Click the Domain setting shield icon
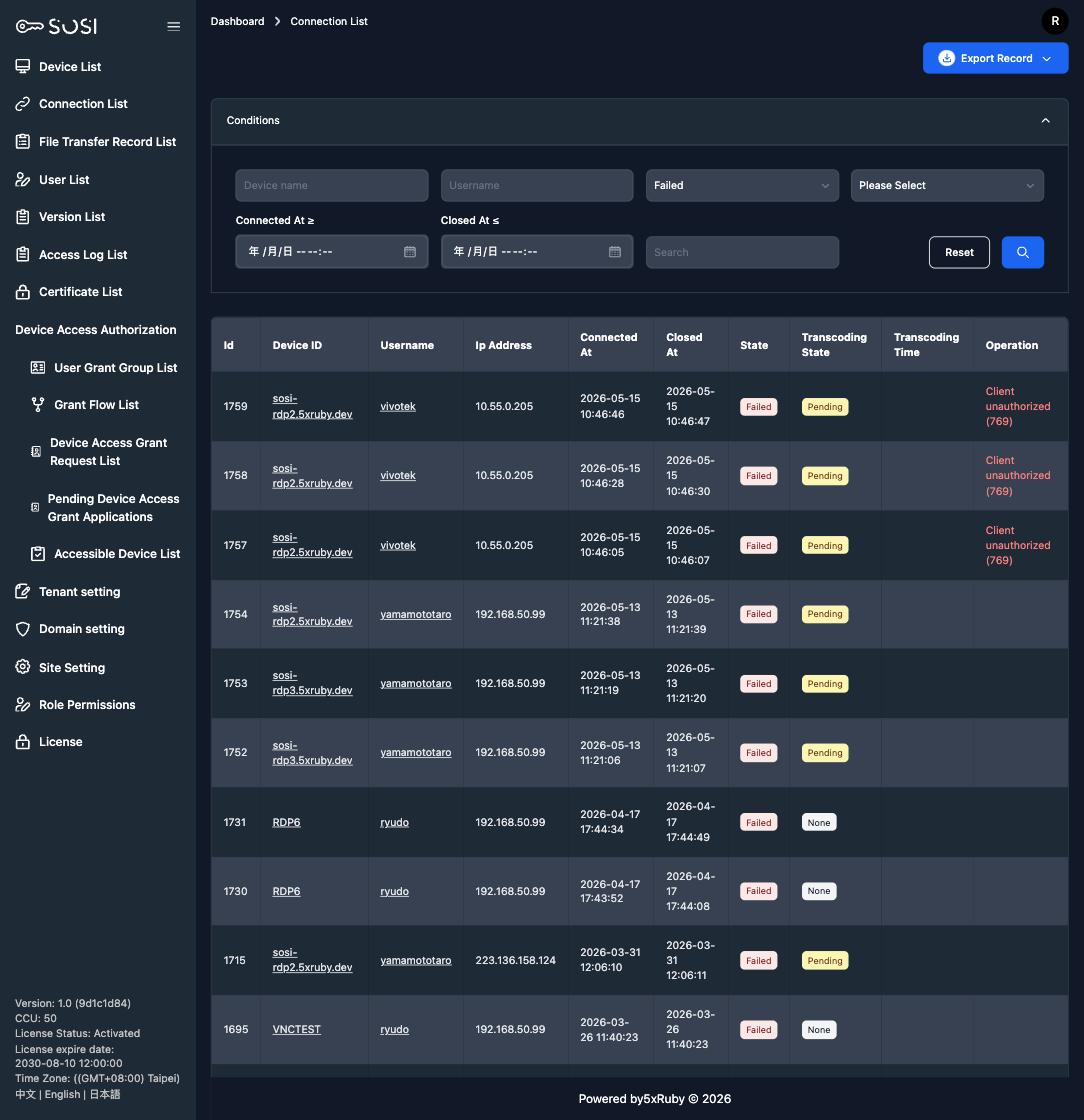This screenshot has height=1120, width=1084. point(23,629)
